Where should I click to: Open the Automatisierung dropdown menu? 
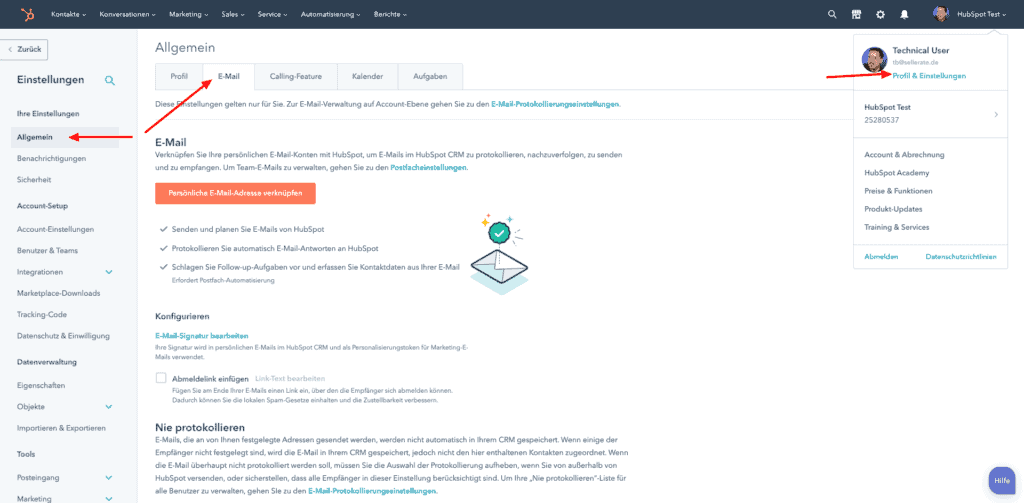click(x=330, y=14)
